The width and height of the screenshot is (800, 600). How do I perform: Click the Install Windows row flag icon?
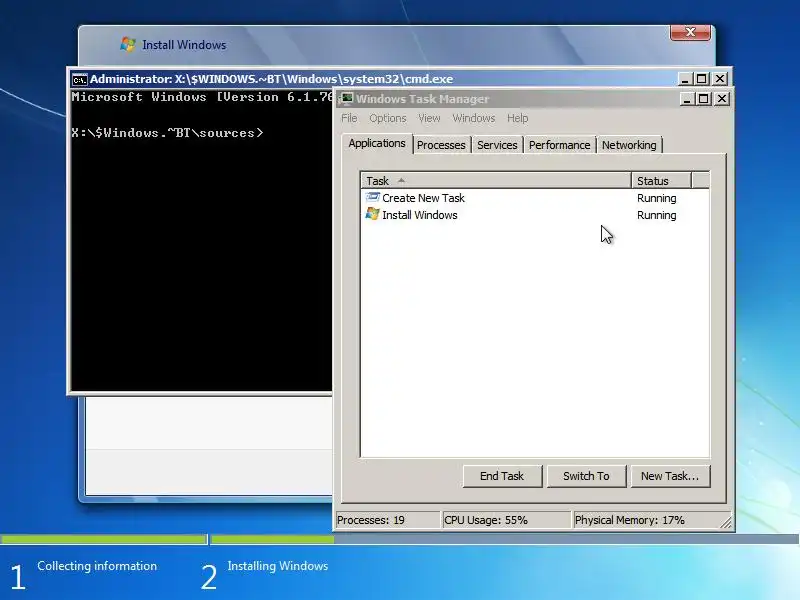point(372,214)
